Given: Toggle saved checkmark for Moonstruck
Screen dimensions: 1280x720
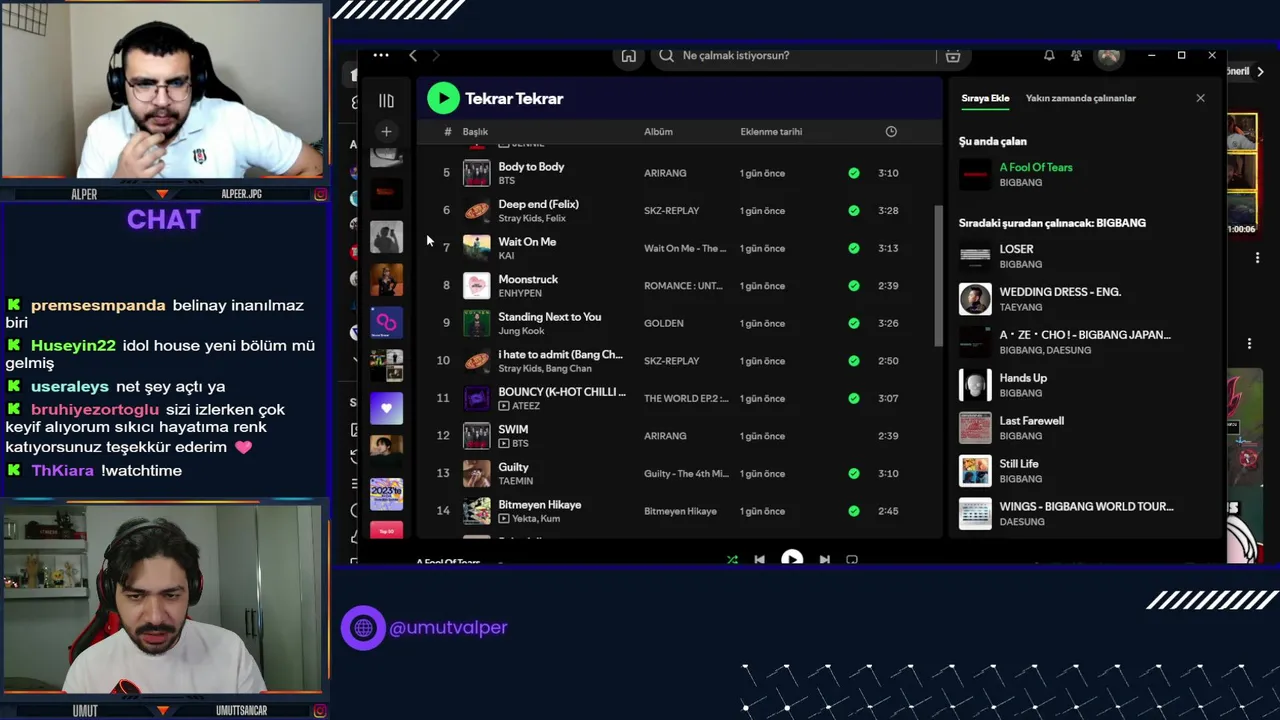Looking at the screenshot, I should [x=853, y=286].
